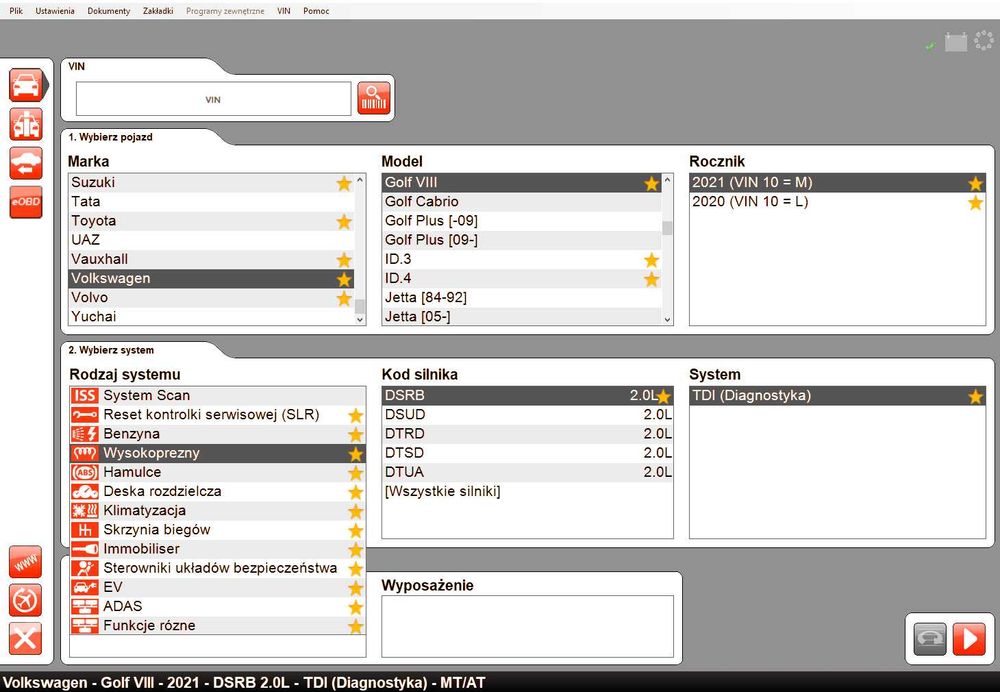
Task: Select the Benzyna system type
Action: click(217, 434)
